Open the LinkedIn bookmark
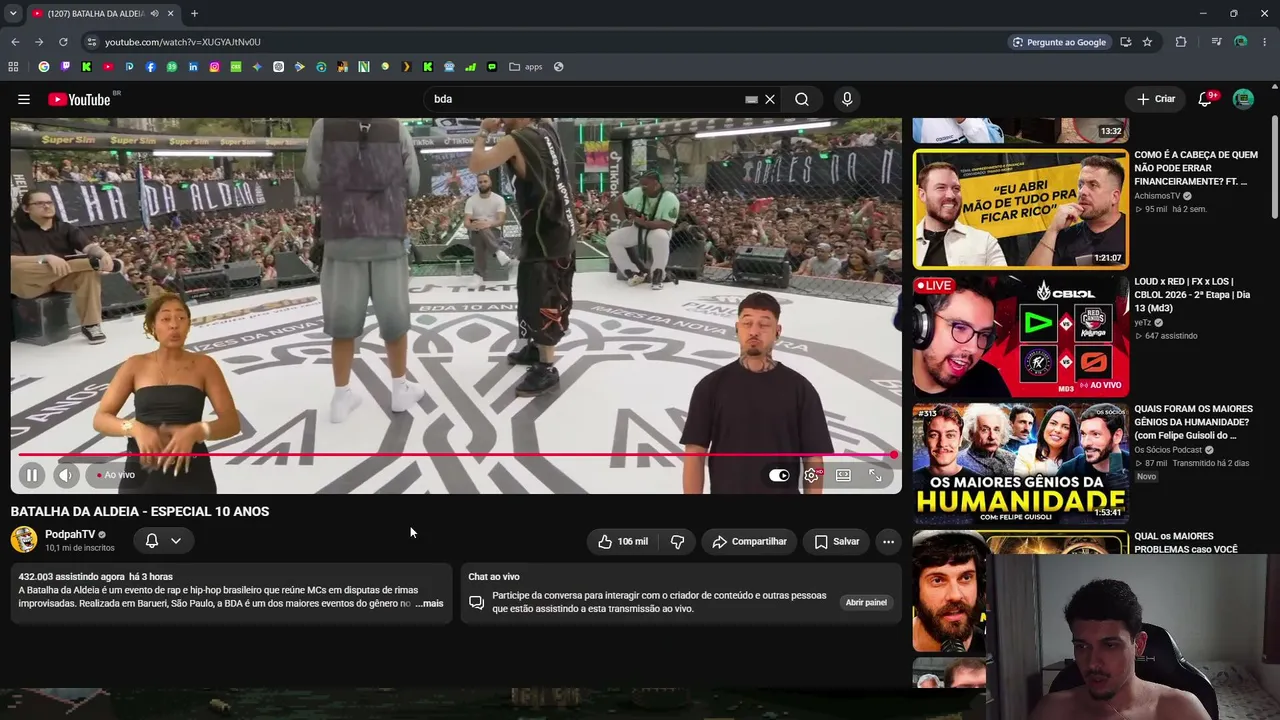 pyautogui.click(x=193, y=67)
